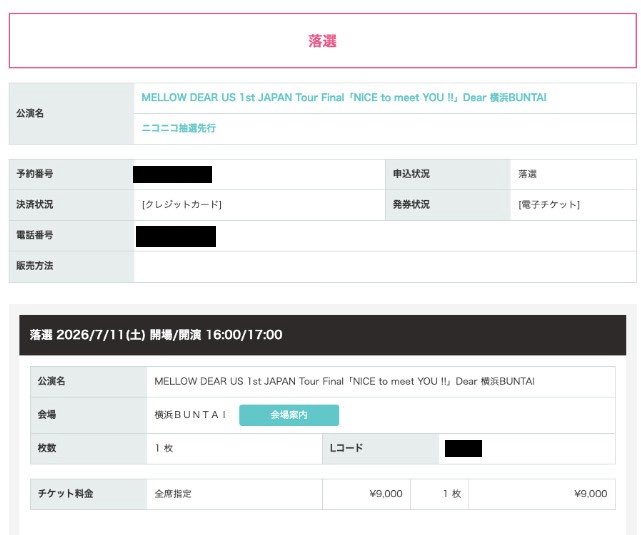Select the 枚数 label cell
The height and width of the screenshot is (535, 641).
[x=89, y=448]
